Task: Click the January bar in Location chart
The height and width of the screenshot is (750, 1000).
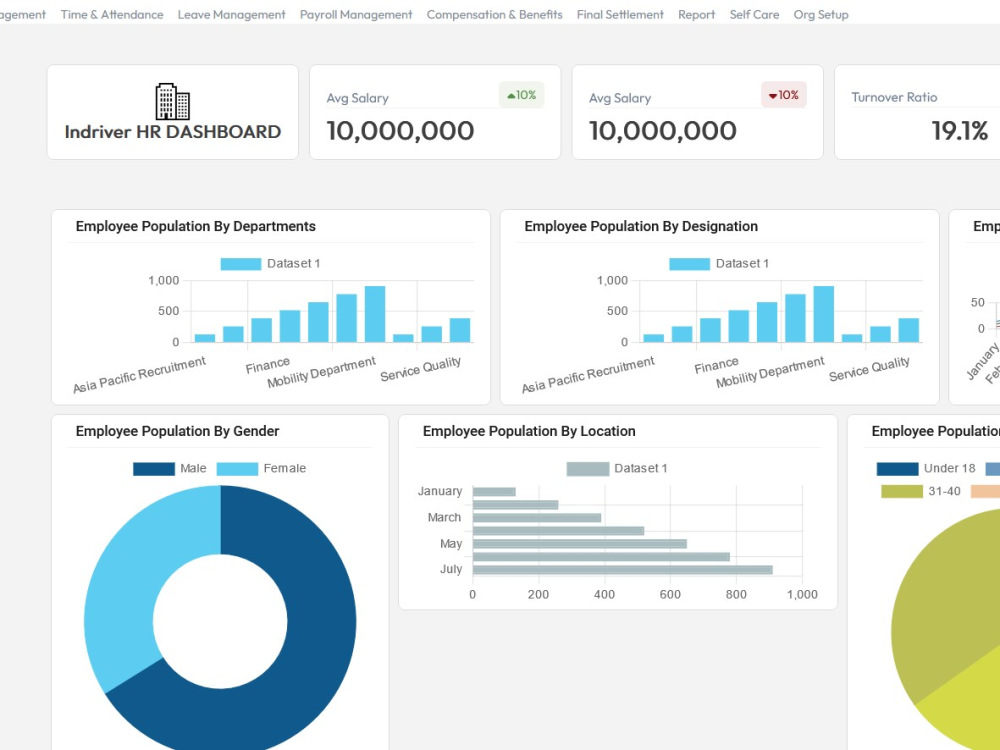Action: coord(494,492)
